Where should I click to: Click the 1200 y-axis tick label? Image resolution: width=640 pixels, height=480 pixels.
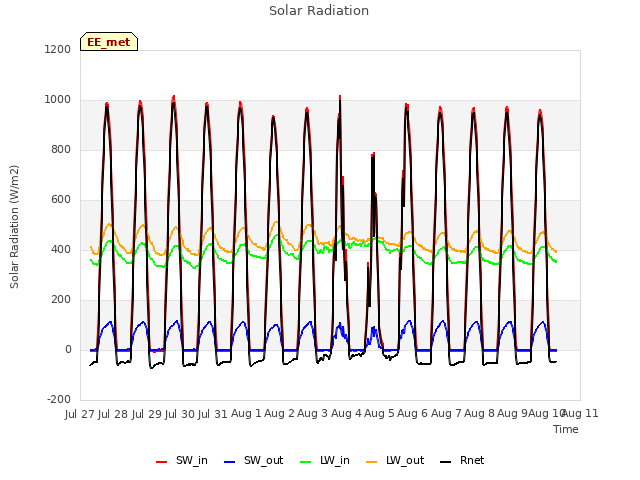click(58, 49)
